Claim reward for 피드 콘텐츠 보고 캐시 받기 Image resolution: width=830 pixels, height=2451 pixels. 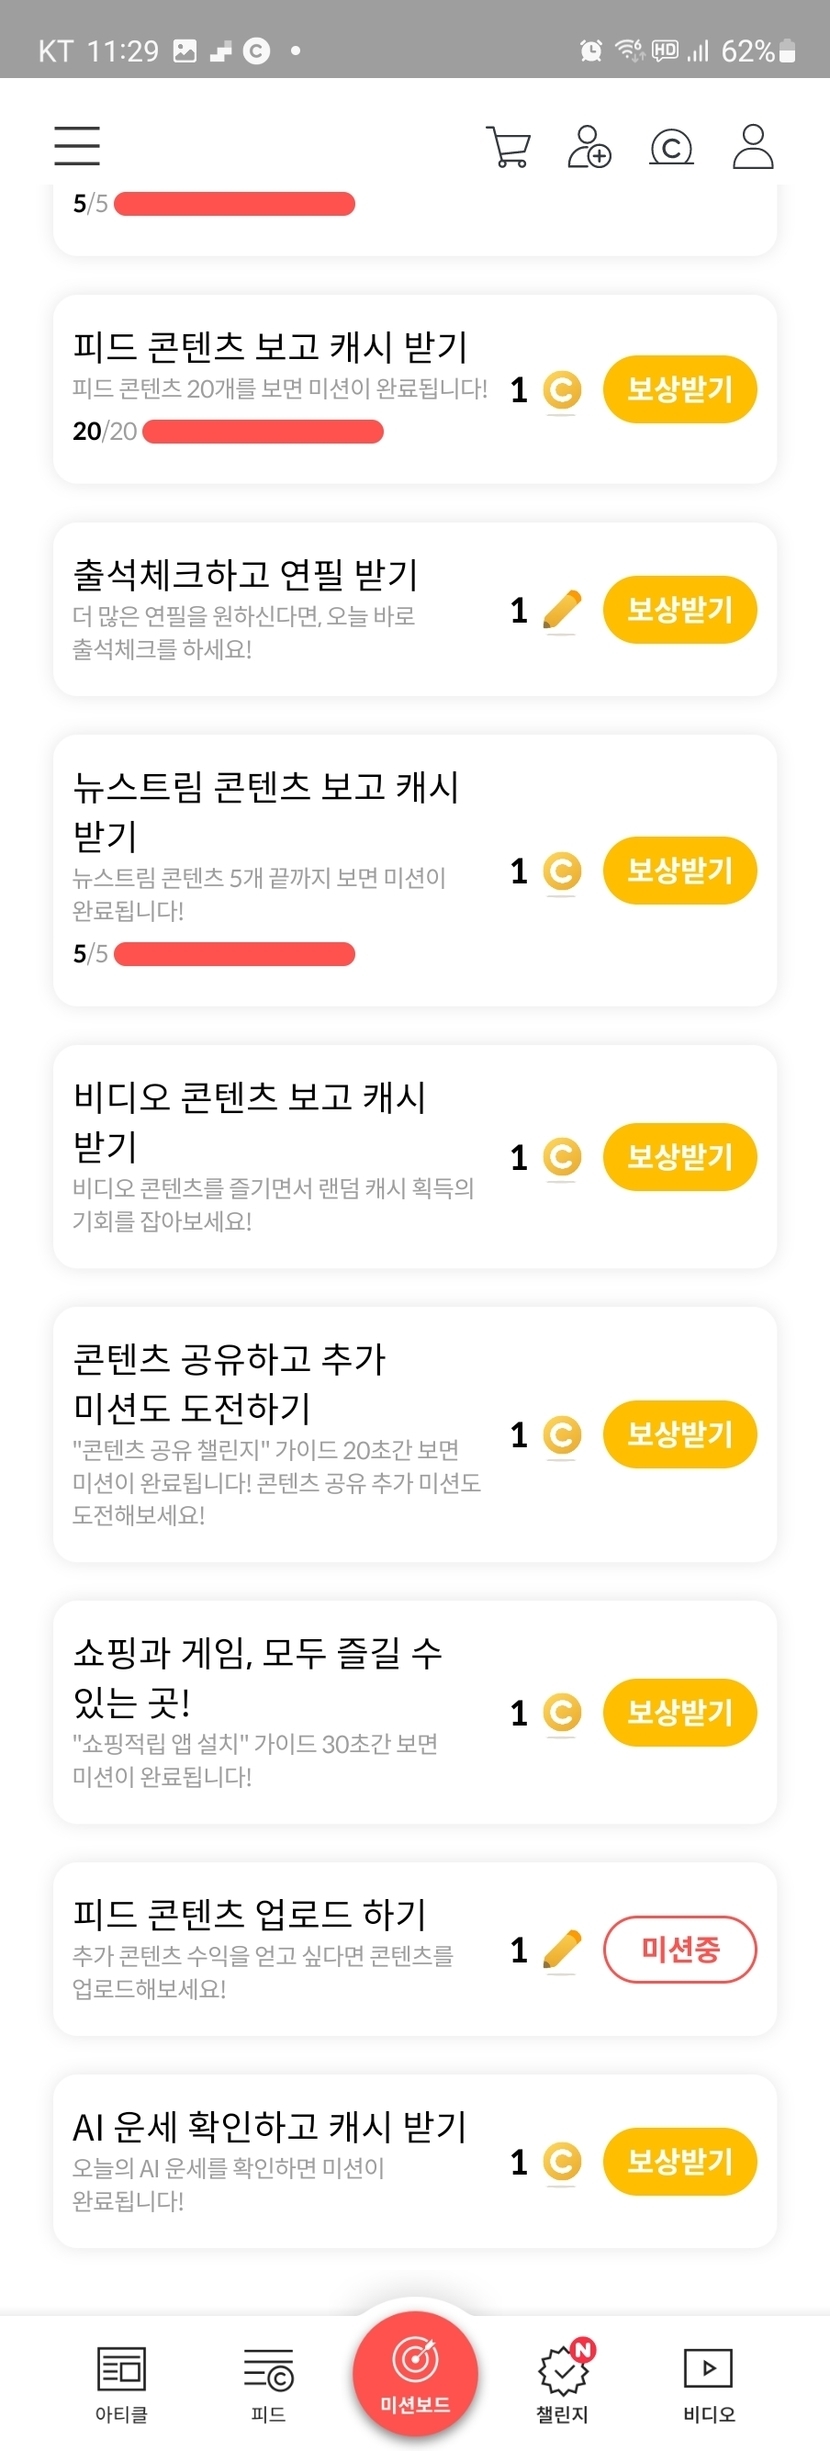click(680, 389)
